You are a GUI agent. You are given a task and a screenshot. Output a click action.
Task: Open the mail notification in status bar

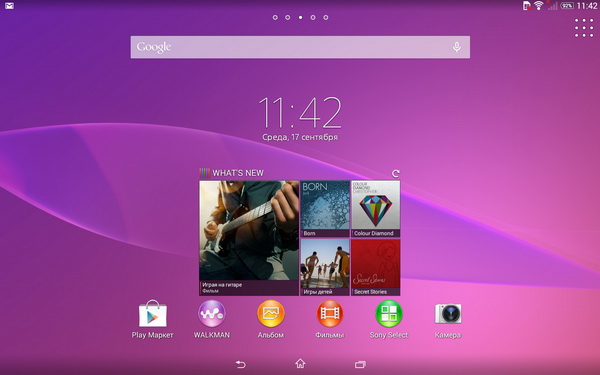point(9,6)
